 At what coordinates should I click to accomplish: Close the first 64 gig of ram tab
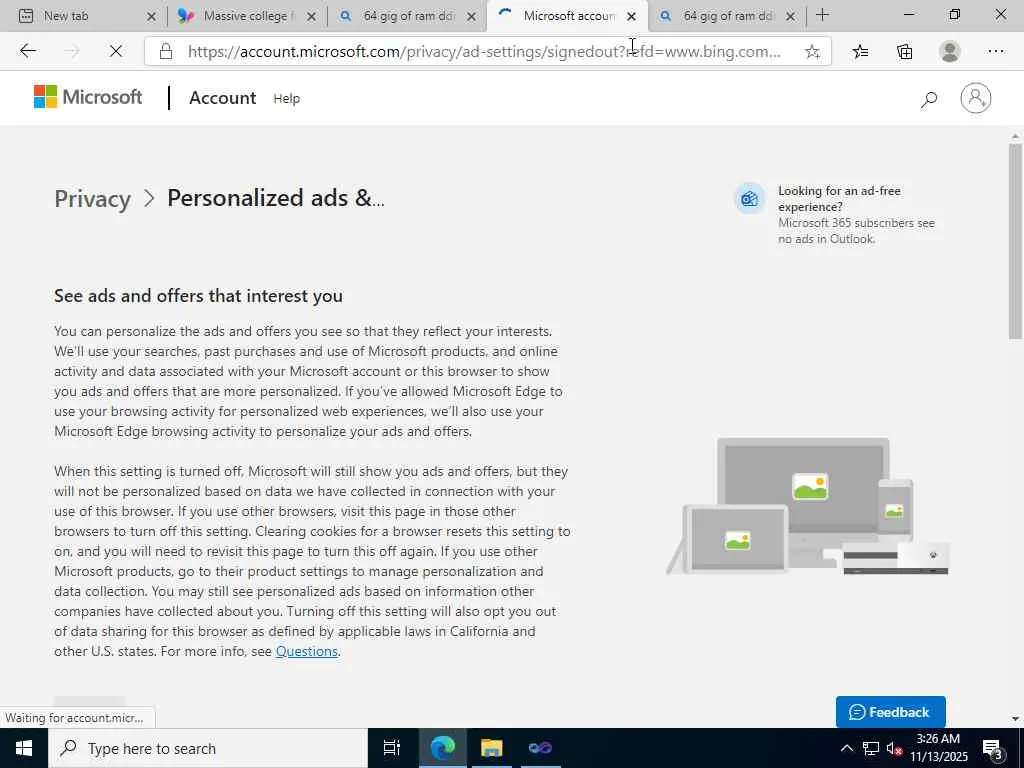click(472, 16)
